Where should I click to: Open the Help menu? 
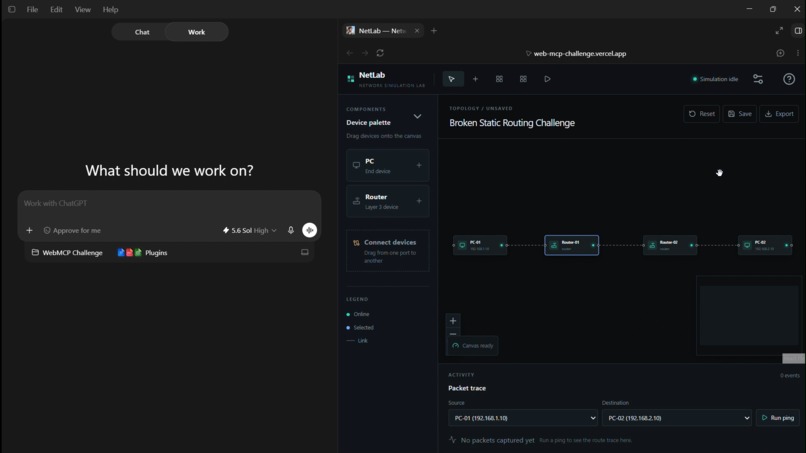click(x=110, y=9)
